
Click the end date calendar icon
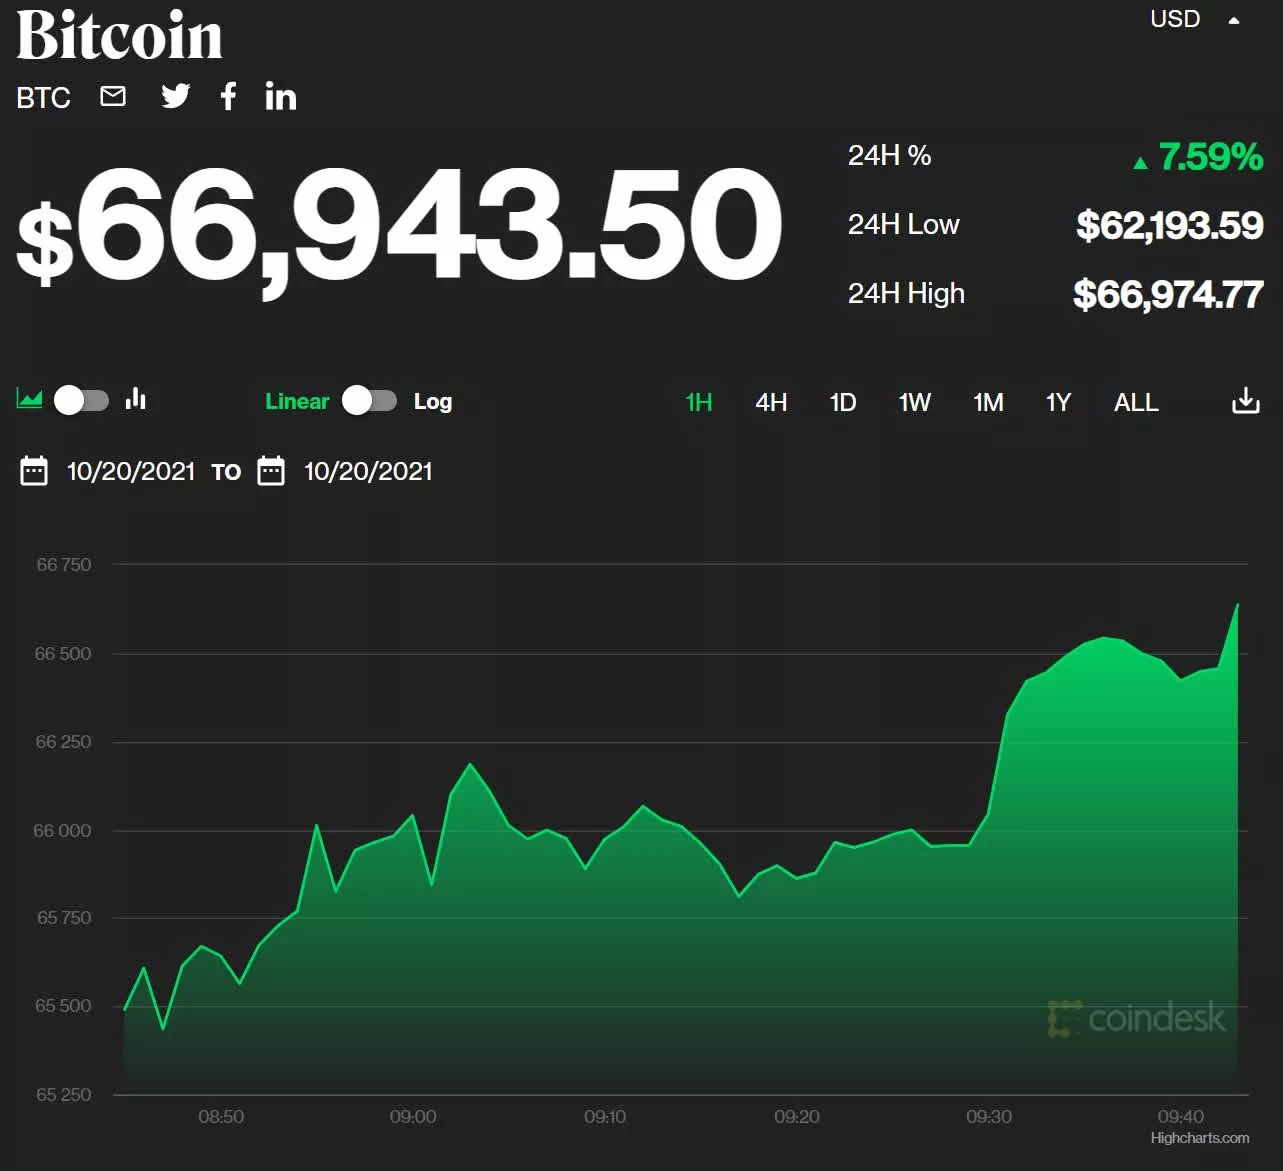click(x=272, y=470)
